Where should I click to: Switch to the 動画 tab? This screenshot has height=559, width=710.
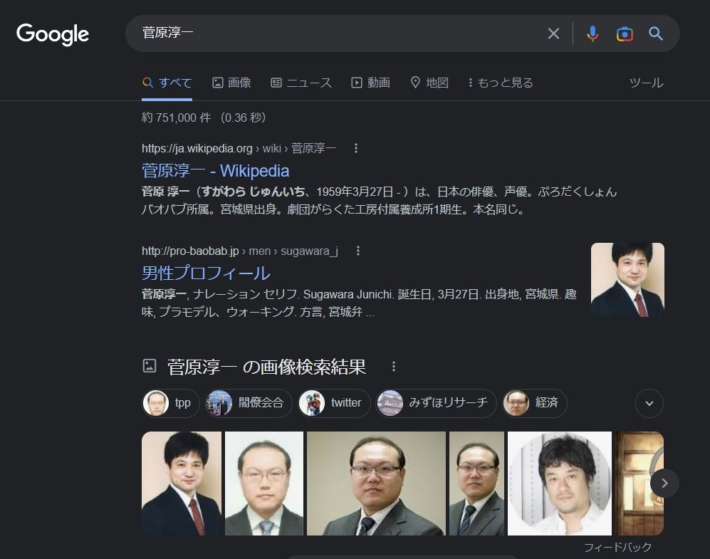(371, 83)
